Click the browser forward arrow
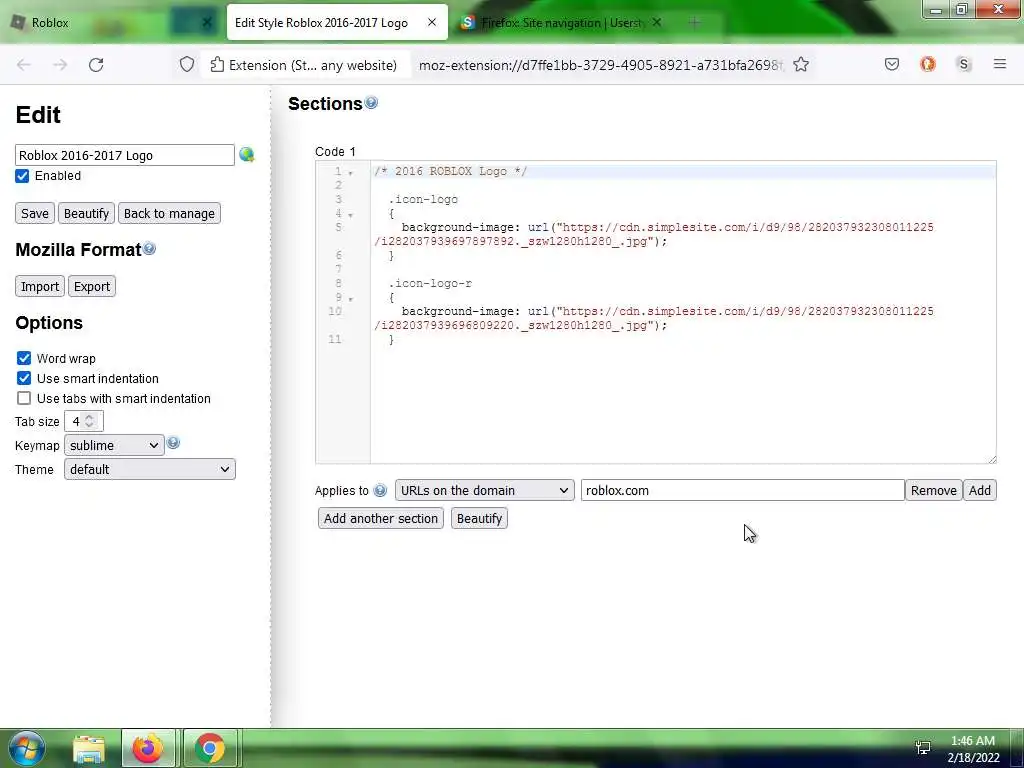The height and width of the screenshot is (768, 1024). pyautogui.click(x=60, y=65)
